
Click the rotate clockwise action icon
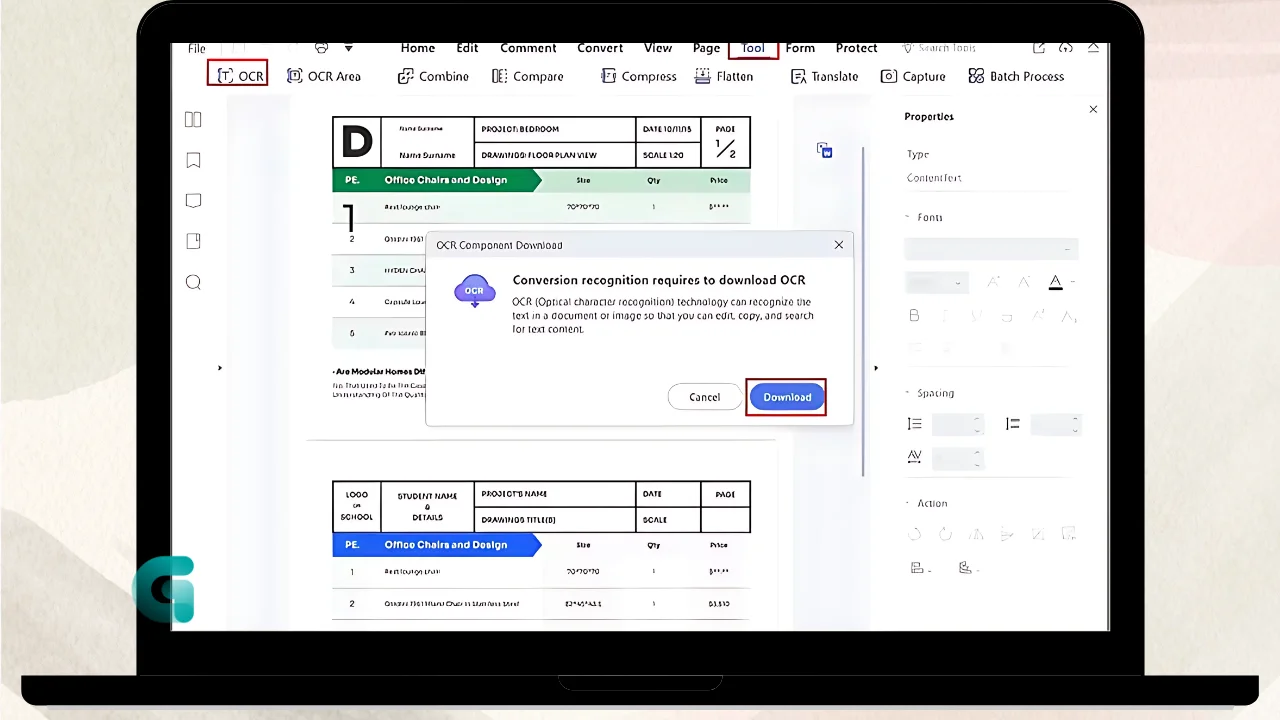[x=945, y=534]
